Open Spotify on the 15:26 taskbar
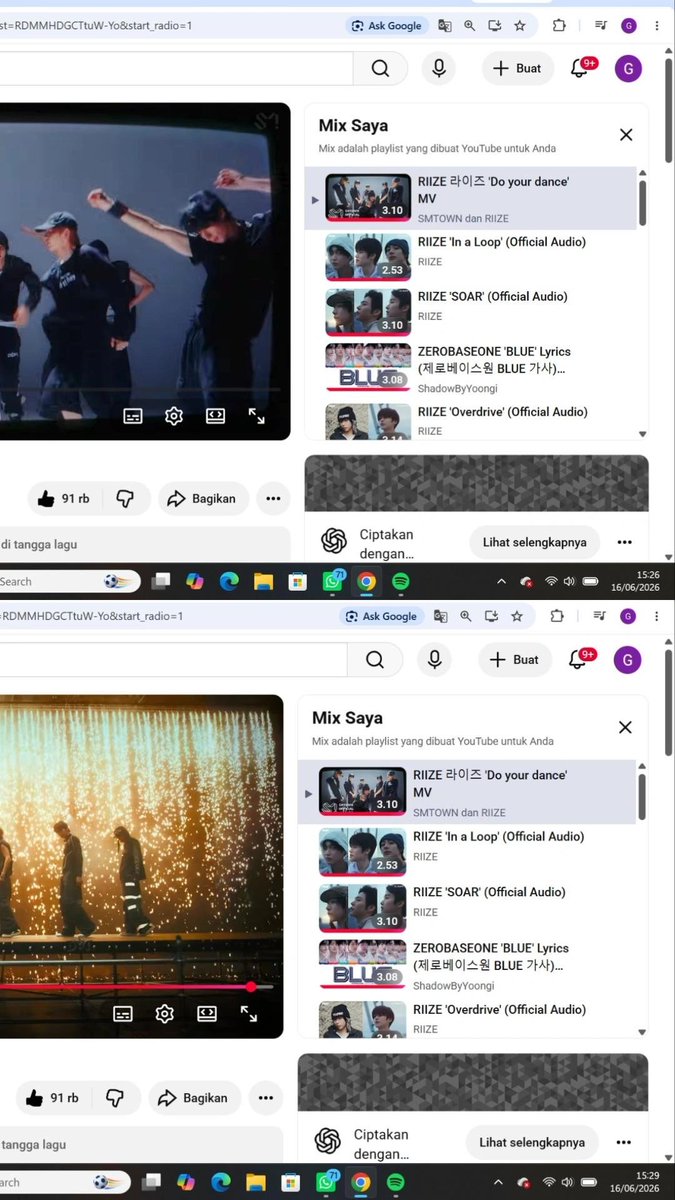 [x=400, y=581]
